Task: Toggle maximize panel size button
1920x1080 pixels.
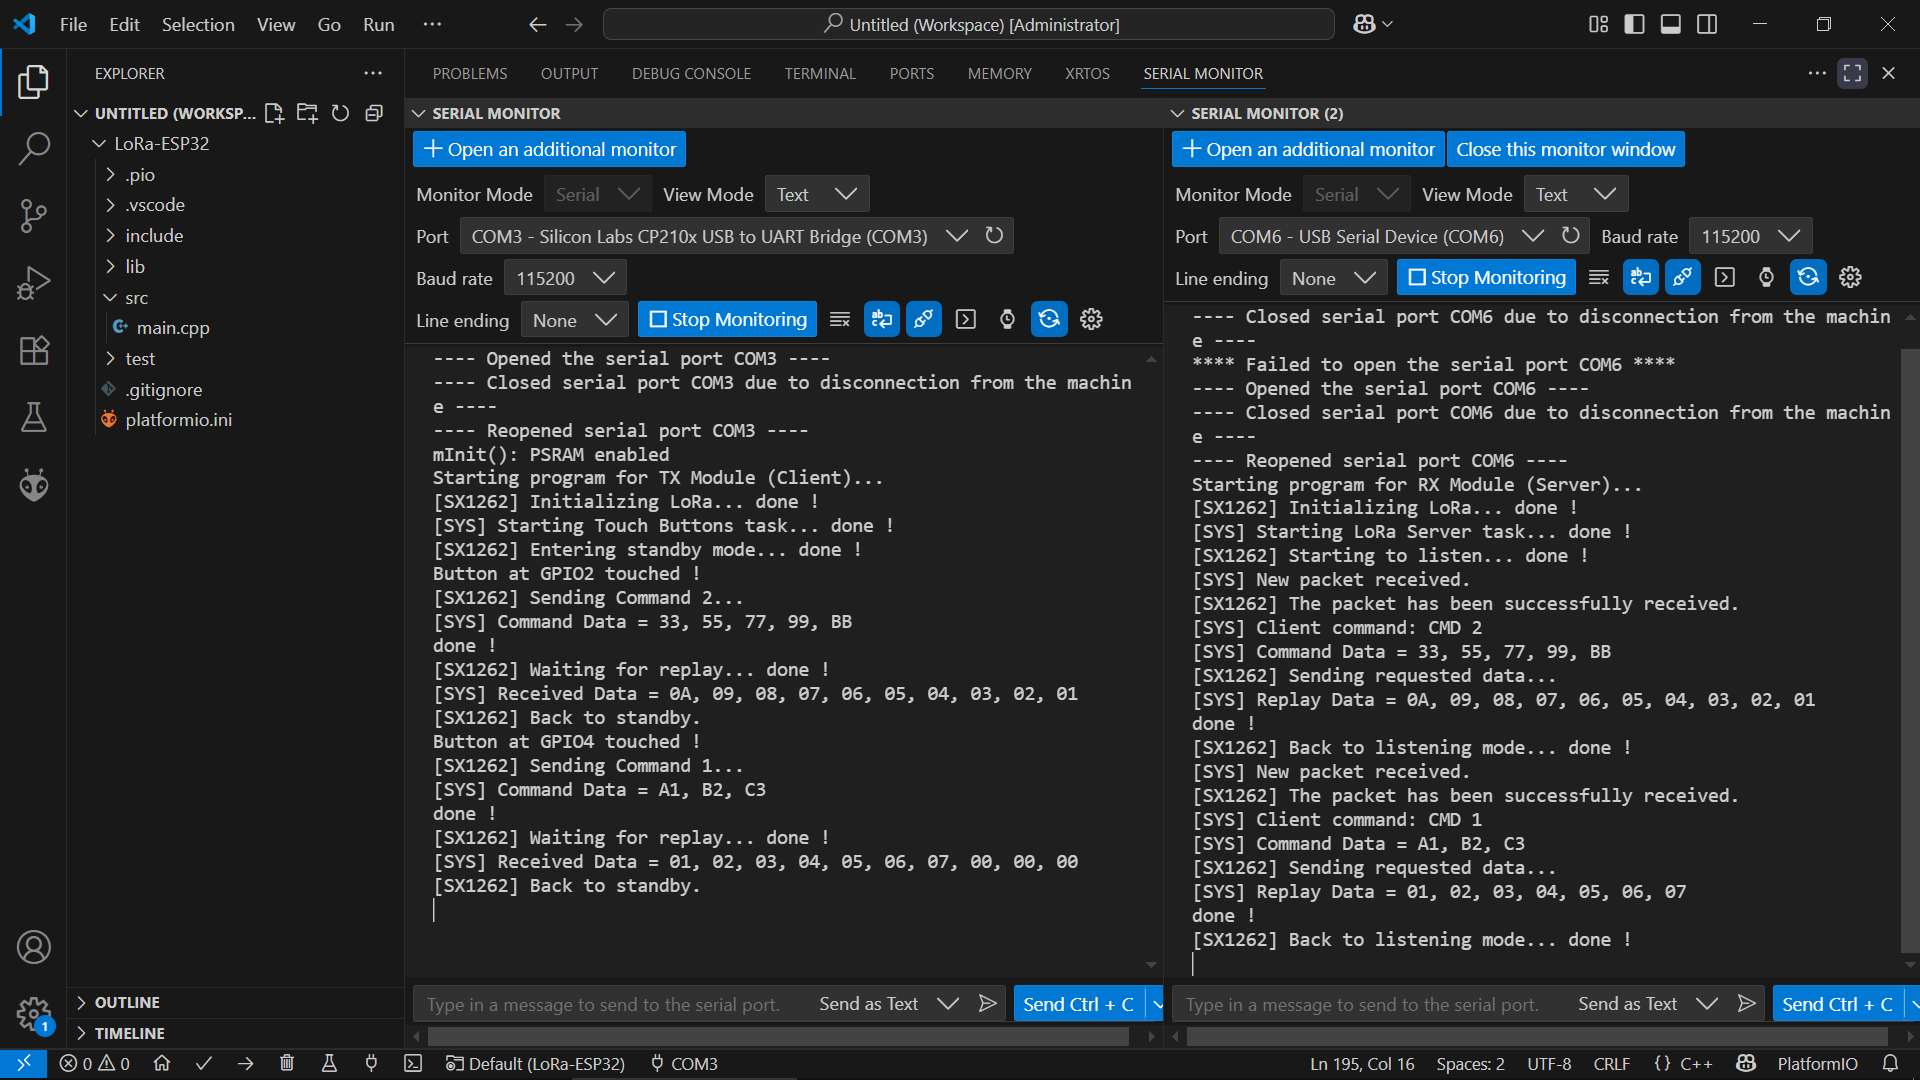Action: (1852, 73)
